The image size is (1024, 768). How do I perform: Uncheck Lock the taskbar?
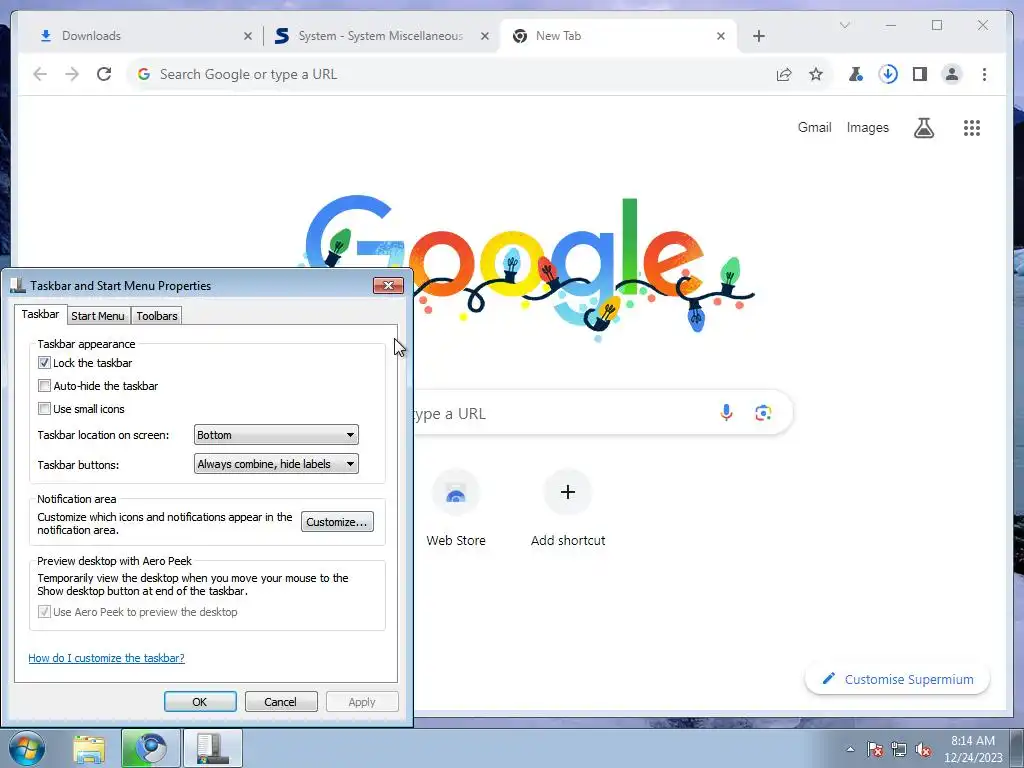(44, 362)
